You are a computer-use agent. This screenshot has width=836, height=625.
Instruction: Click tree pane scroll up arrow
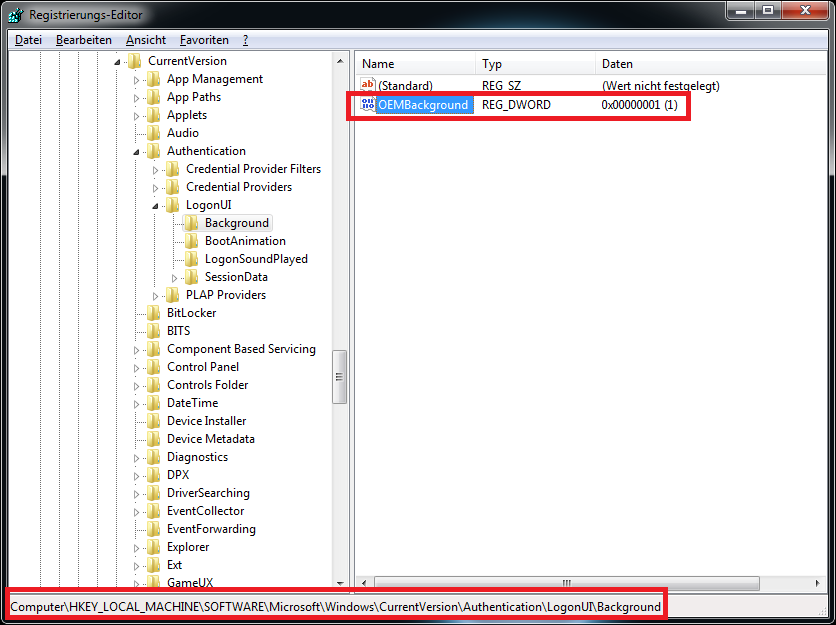(x=340, y=61)
